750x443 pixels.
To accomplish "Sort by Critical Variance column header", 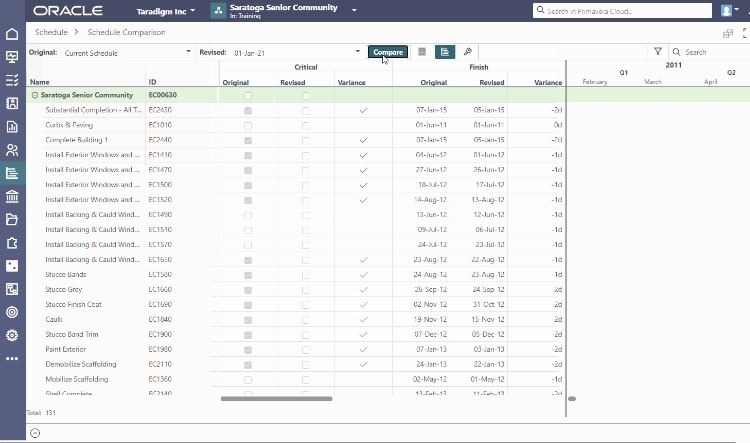I will click(352, 82).
